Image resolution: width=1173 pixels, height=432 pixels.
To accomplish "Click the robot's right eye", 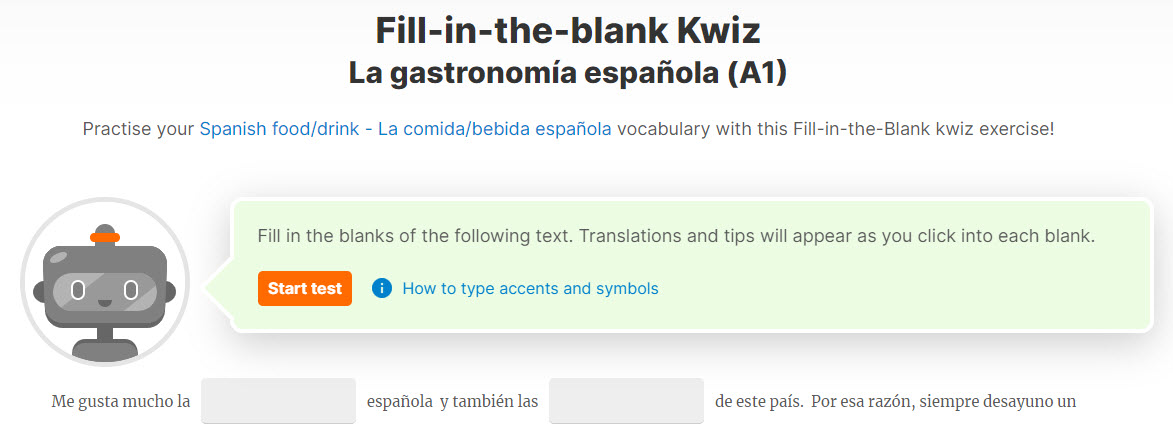I will click(131, 290).
